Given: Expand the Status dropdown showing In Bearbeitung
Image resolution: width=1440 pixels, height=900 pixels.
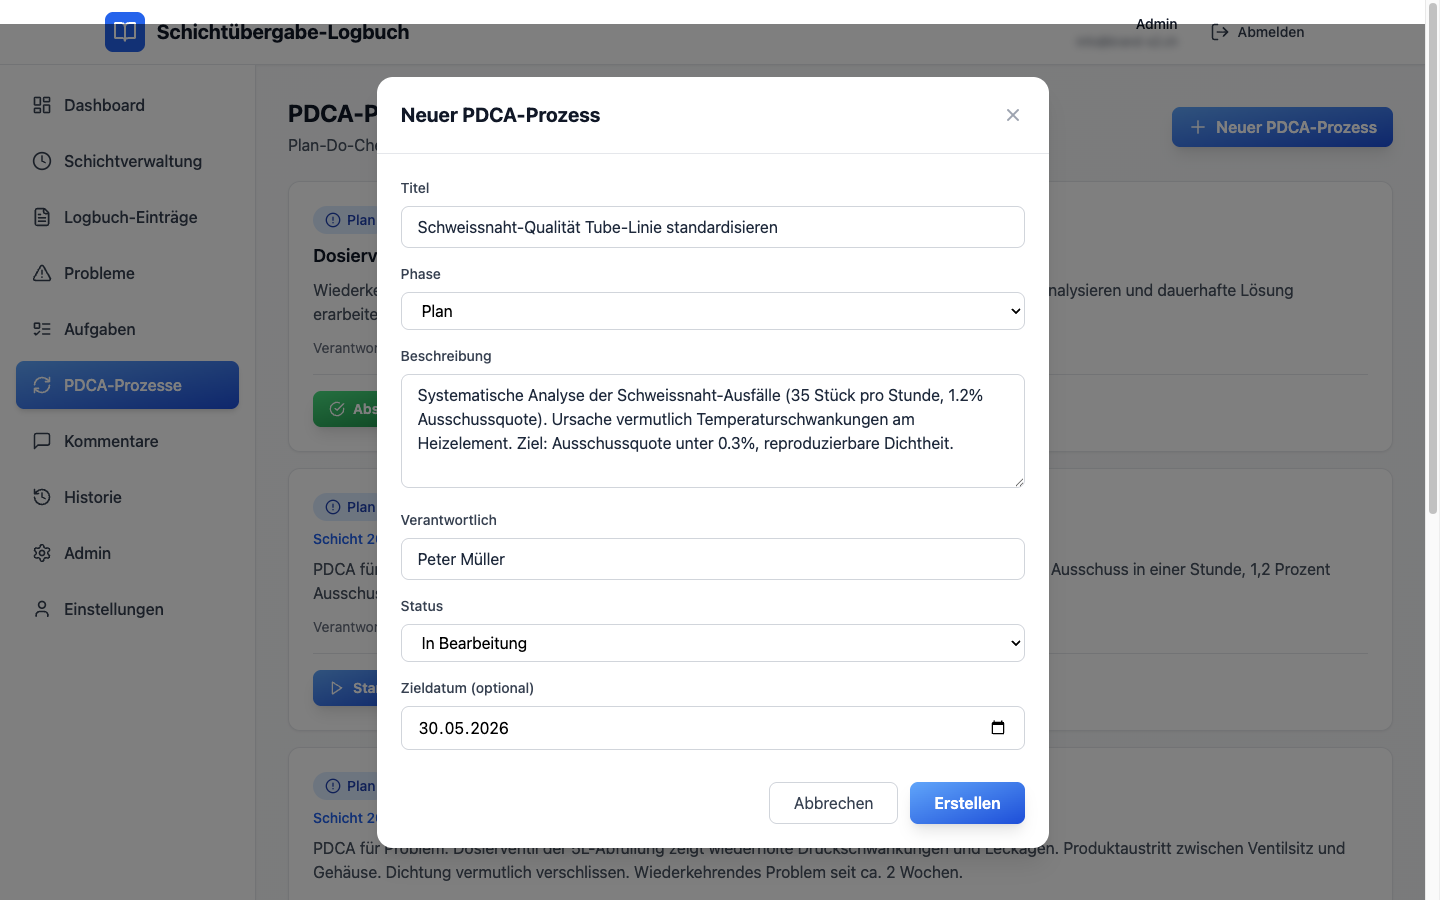Looking at the screenshot, I should point(712,643).
